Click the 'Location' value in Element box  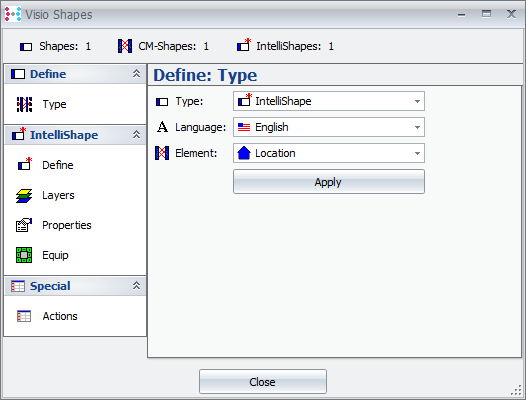pyautogui.click(x=275, y=153)
